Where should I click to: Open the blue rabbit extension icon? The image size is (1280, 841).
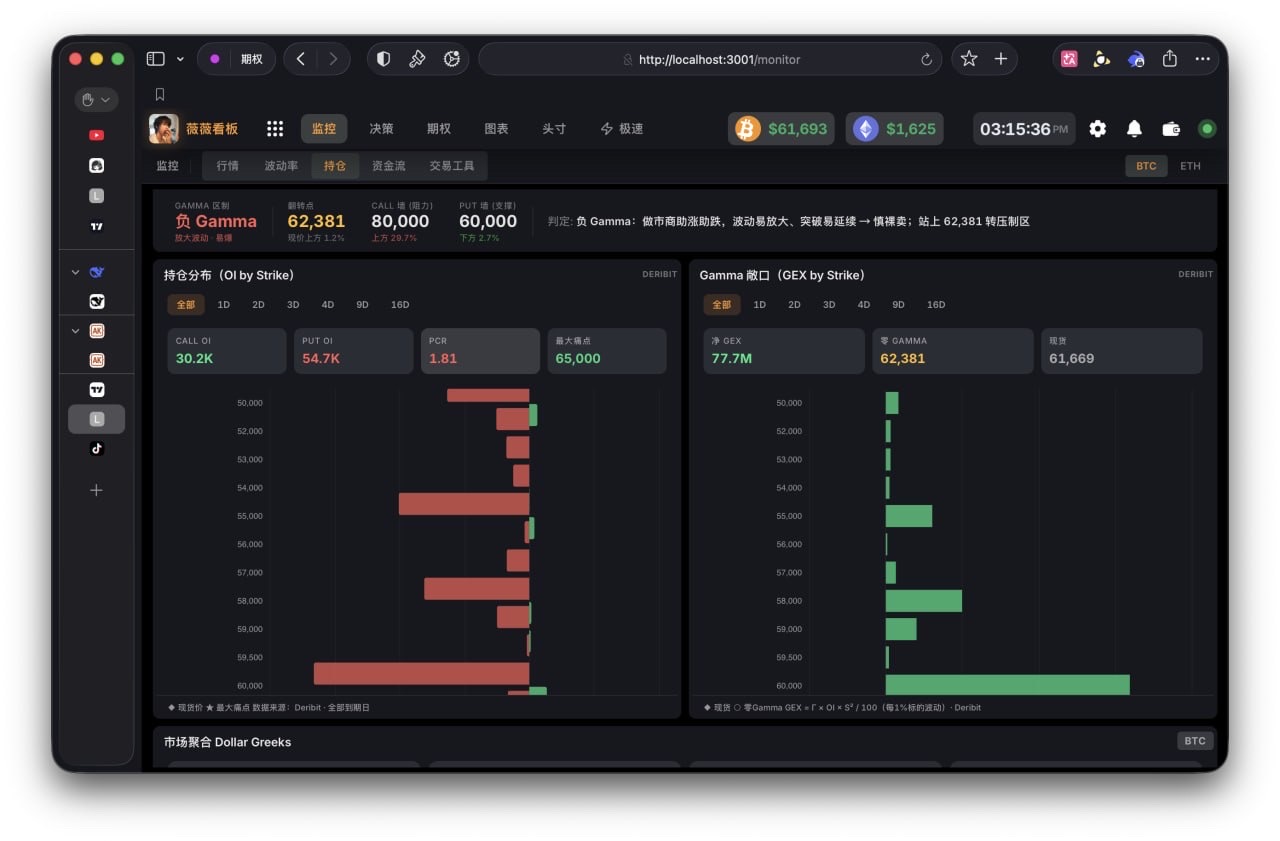pos(1136,59)
